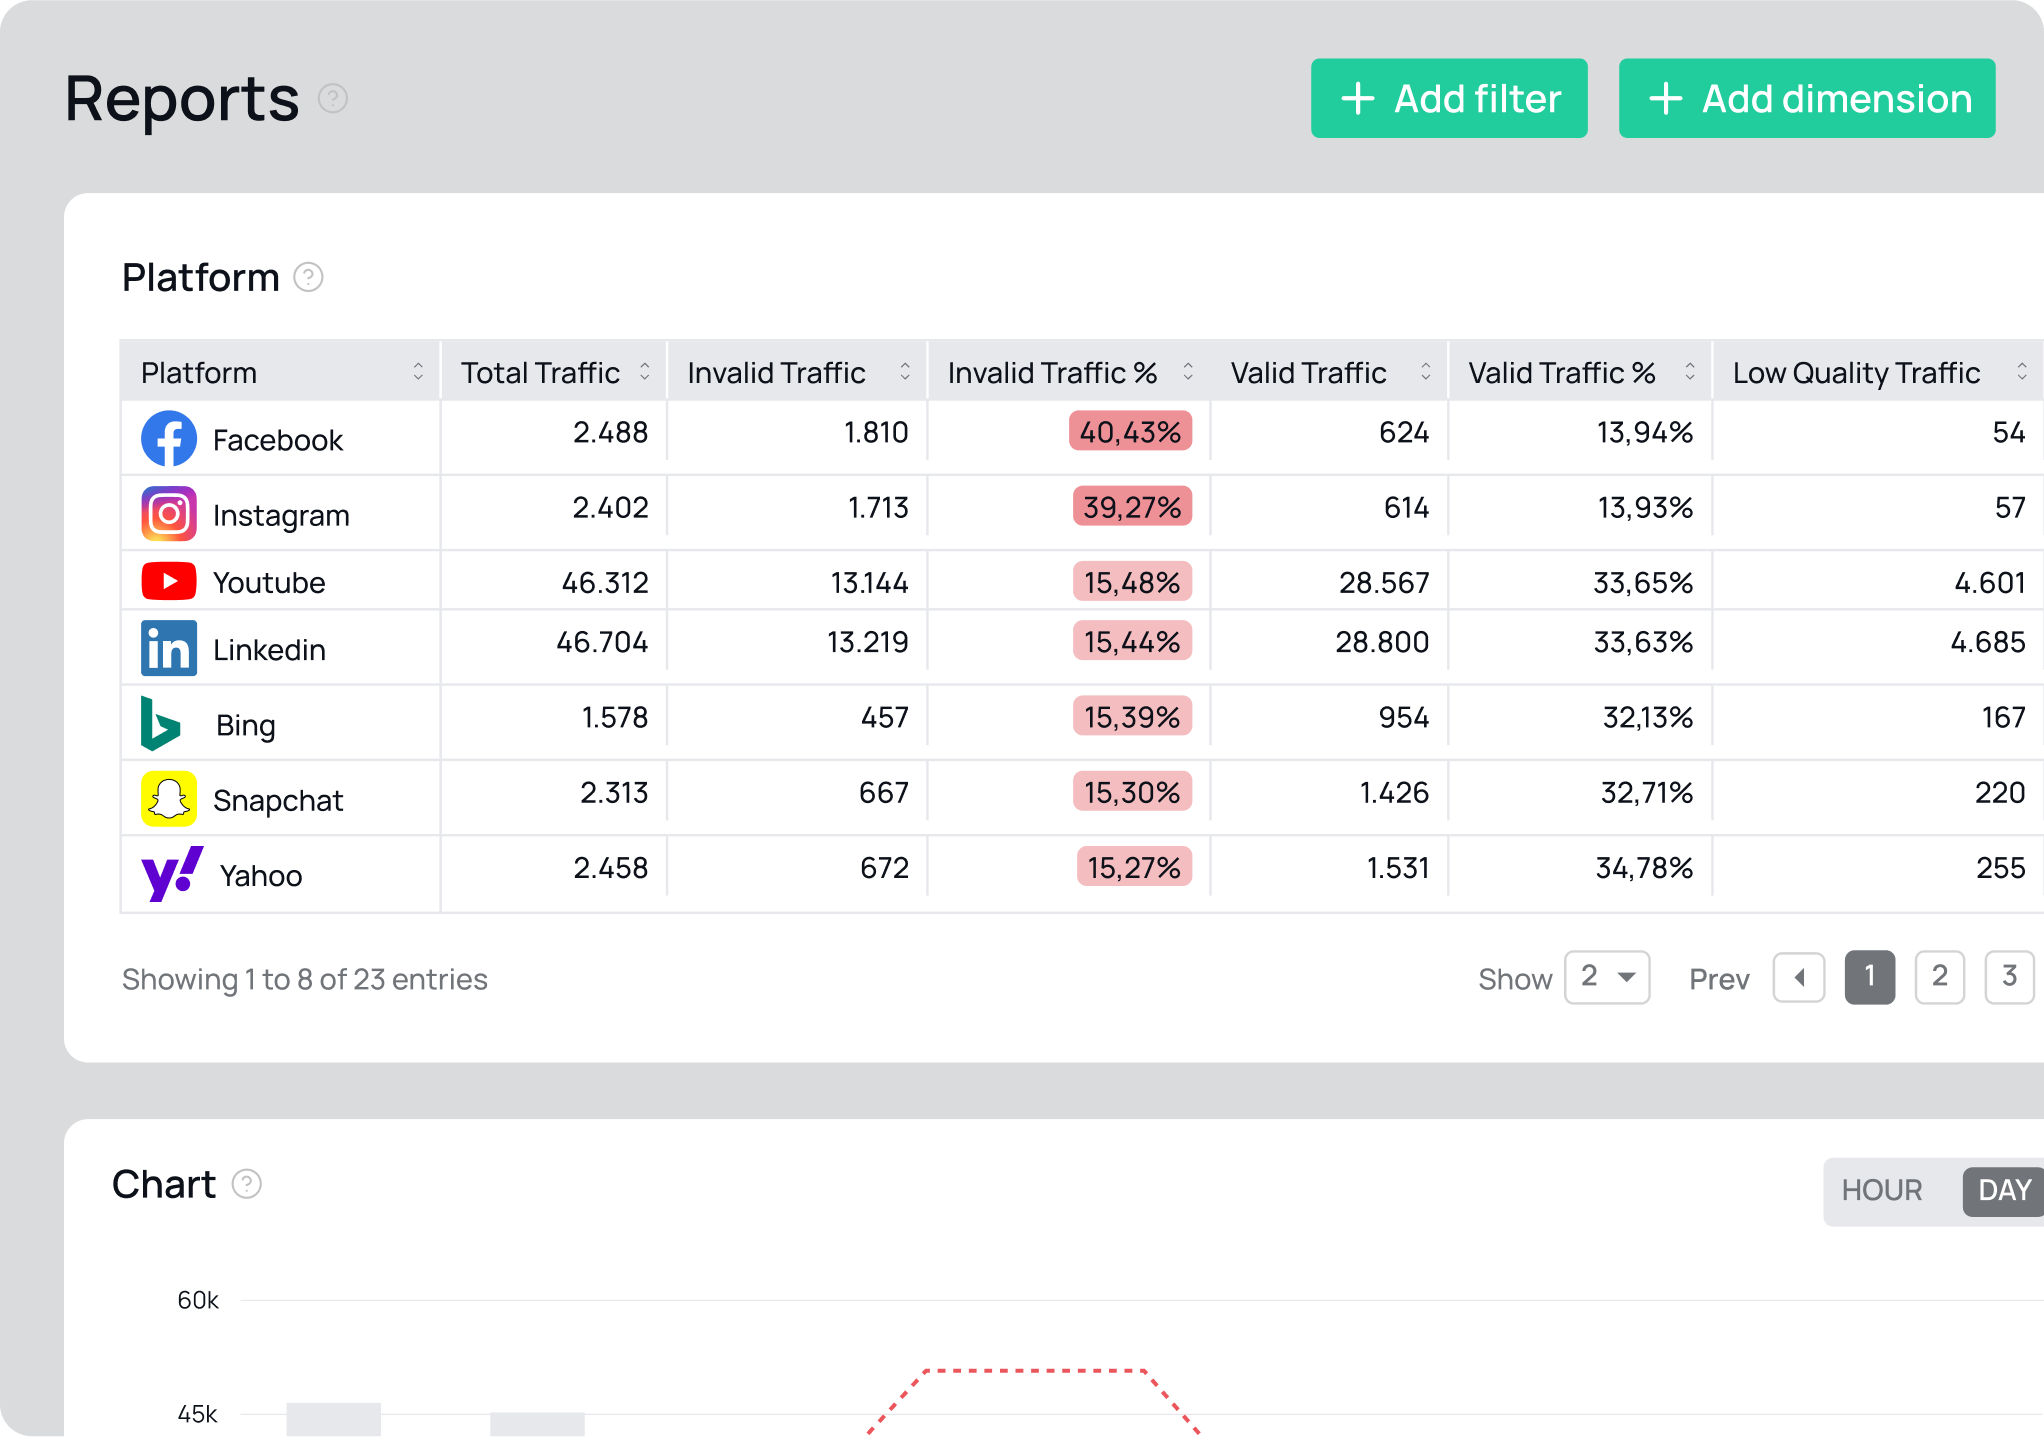This screenshot has width=2044, height=1437.
Task: Click Invalid Traffic value 13.219
Action: click(x=868, y=642)
